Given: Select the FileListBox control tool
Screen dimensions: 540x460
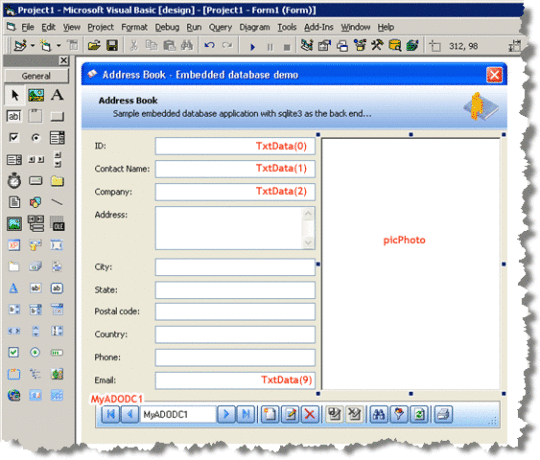Looking at the screenshot, I should (14, 202).
